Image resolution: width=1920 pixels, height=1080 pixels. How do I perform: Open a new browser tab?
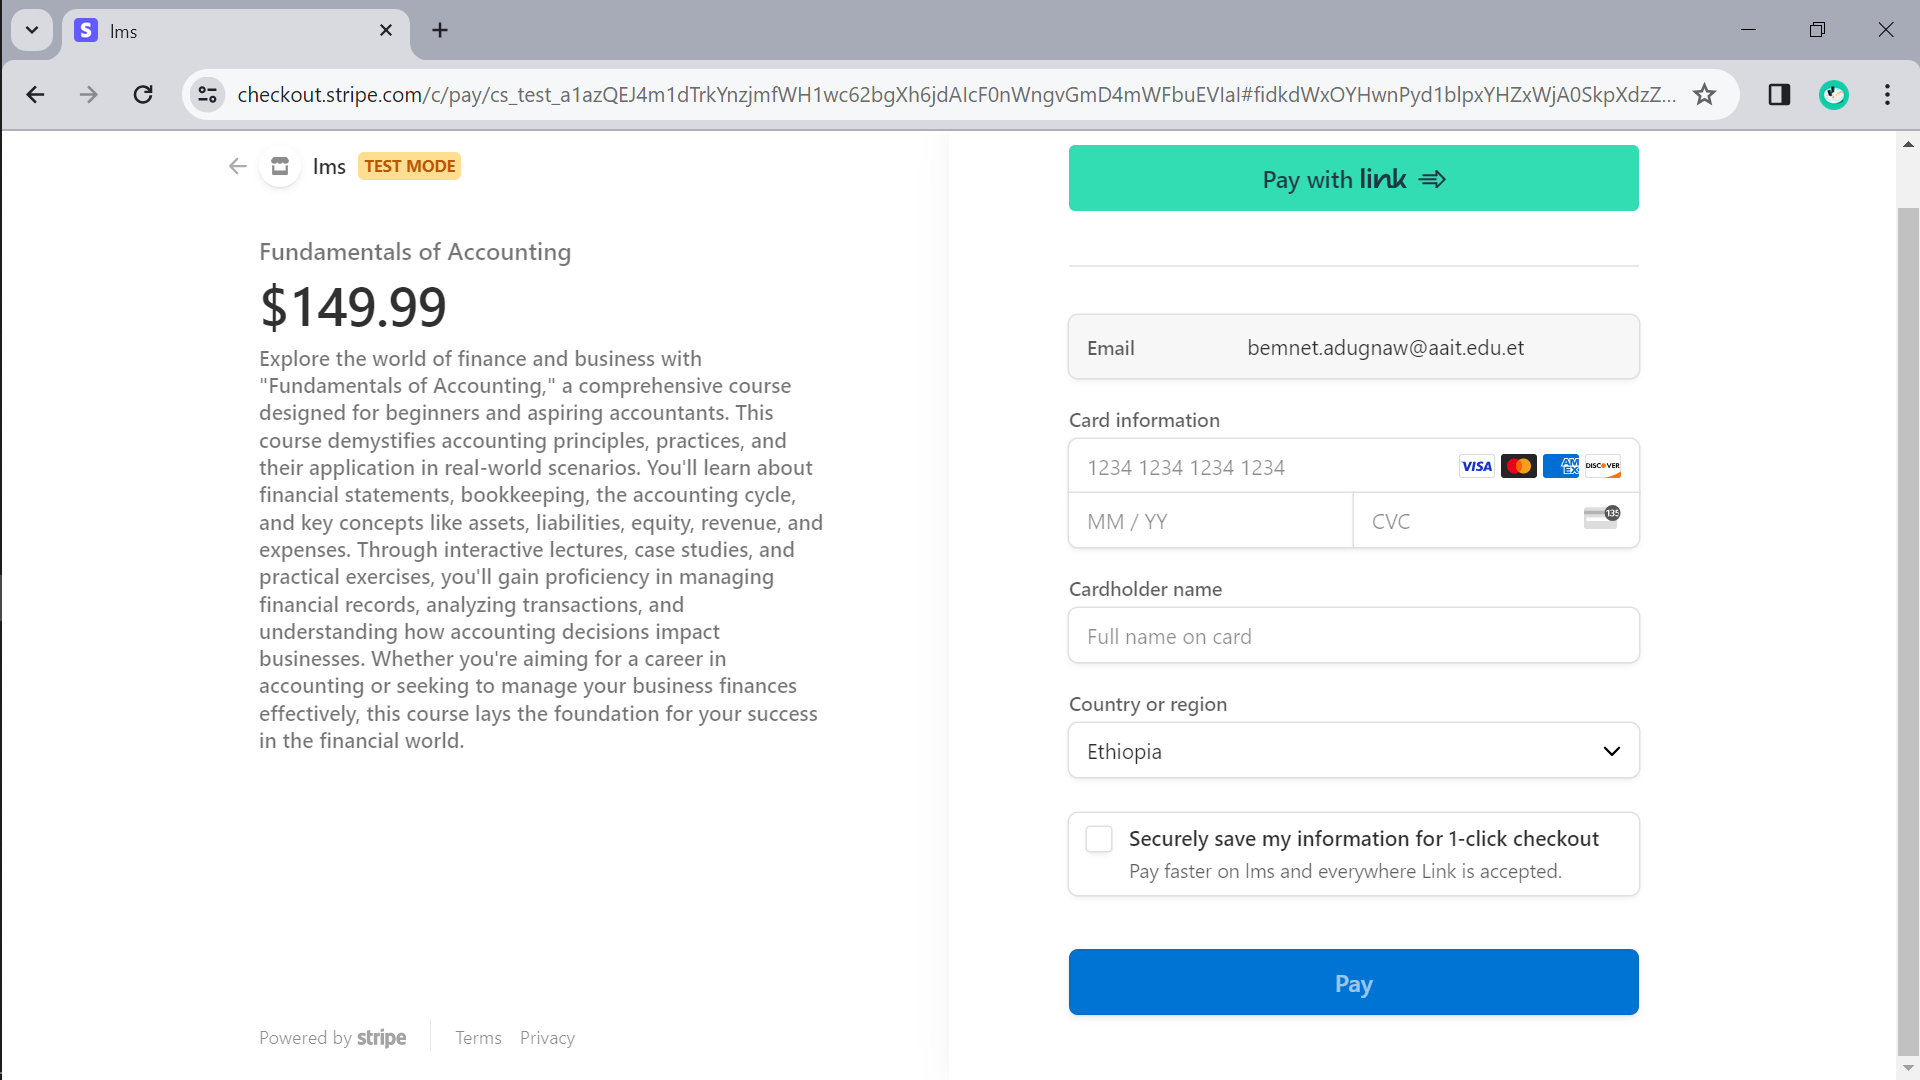[x=440, y=30]
